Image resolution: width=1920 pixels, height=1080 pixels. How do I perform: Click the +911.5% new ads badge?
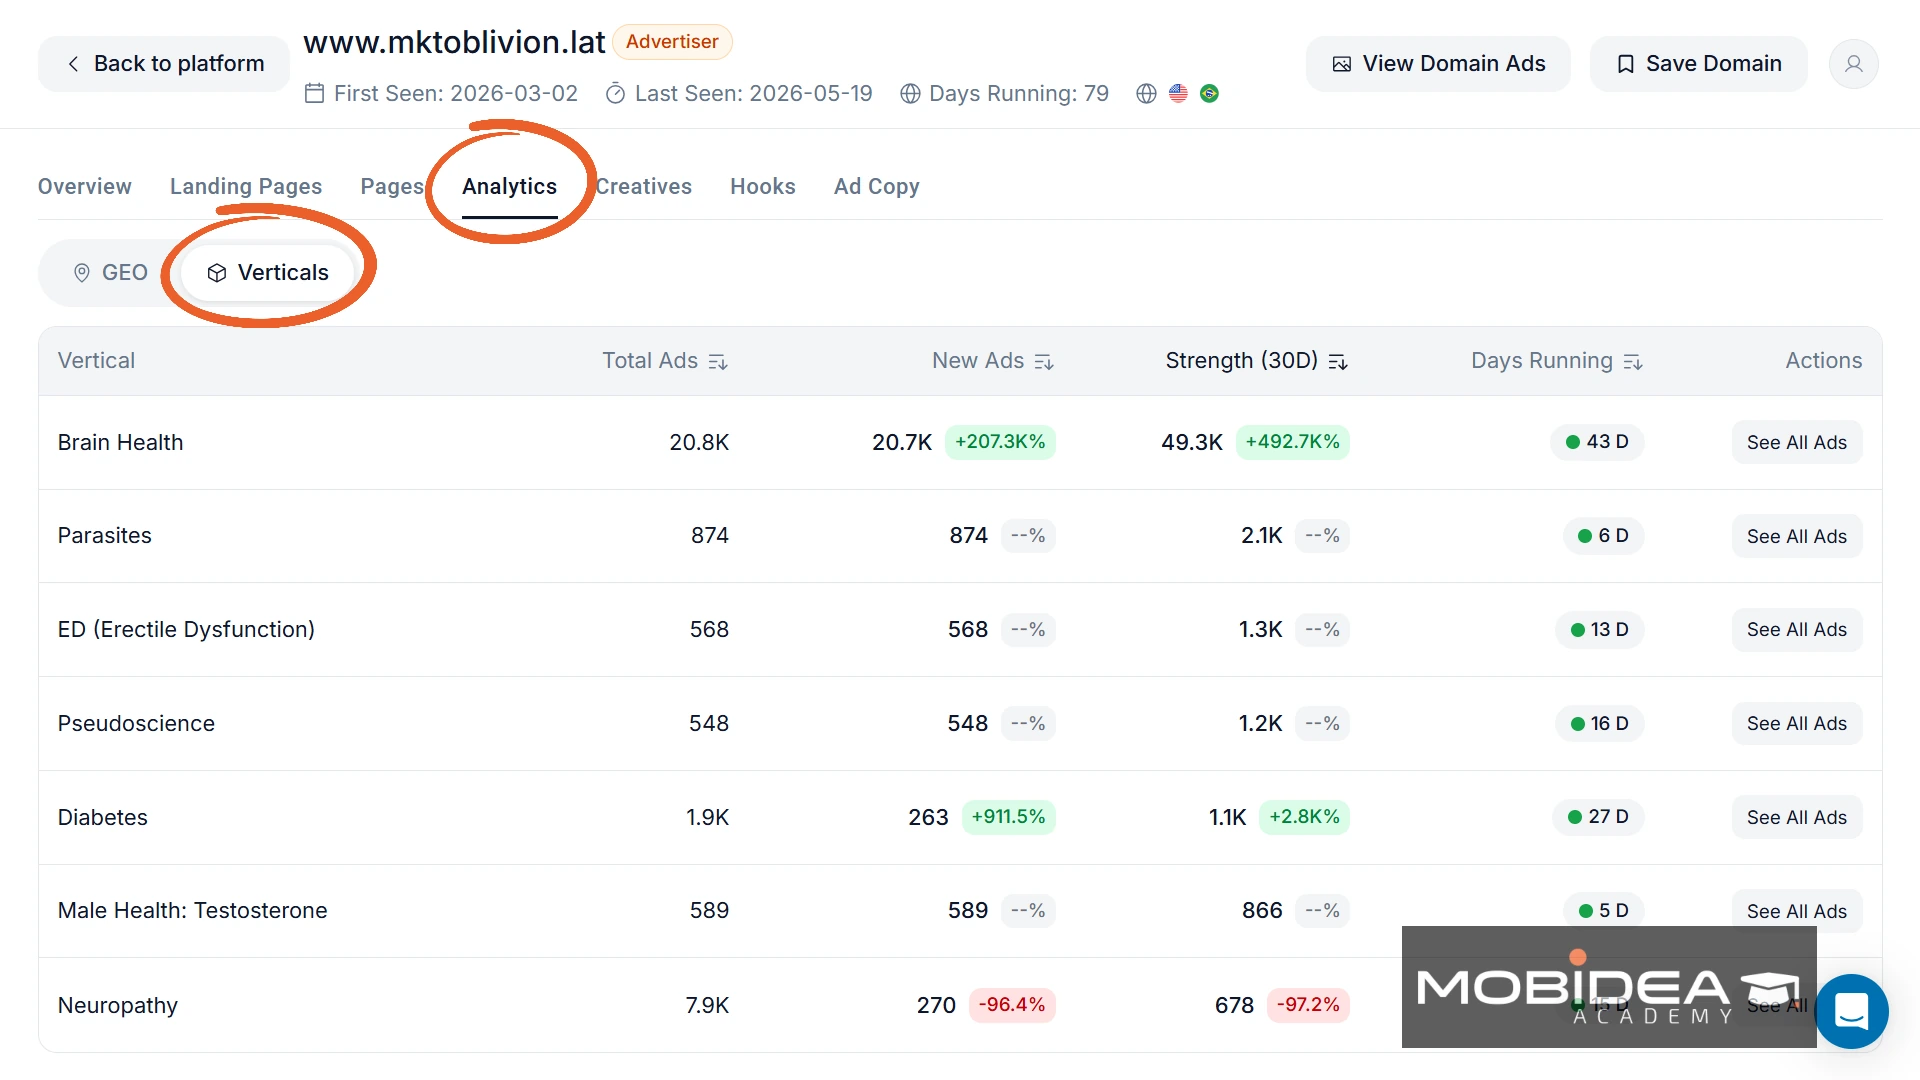tap(1008, 816)
